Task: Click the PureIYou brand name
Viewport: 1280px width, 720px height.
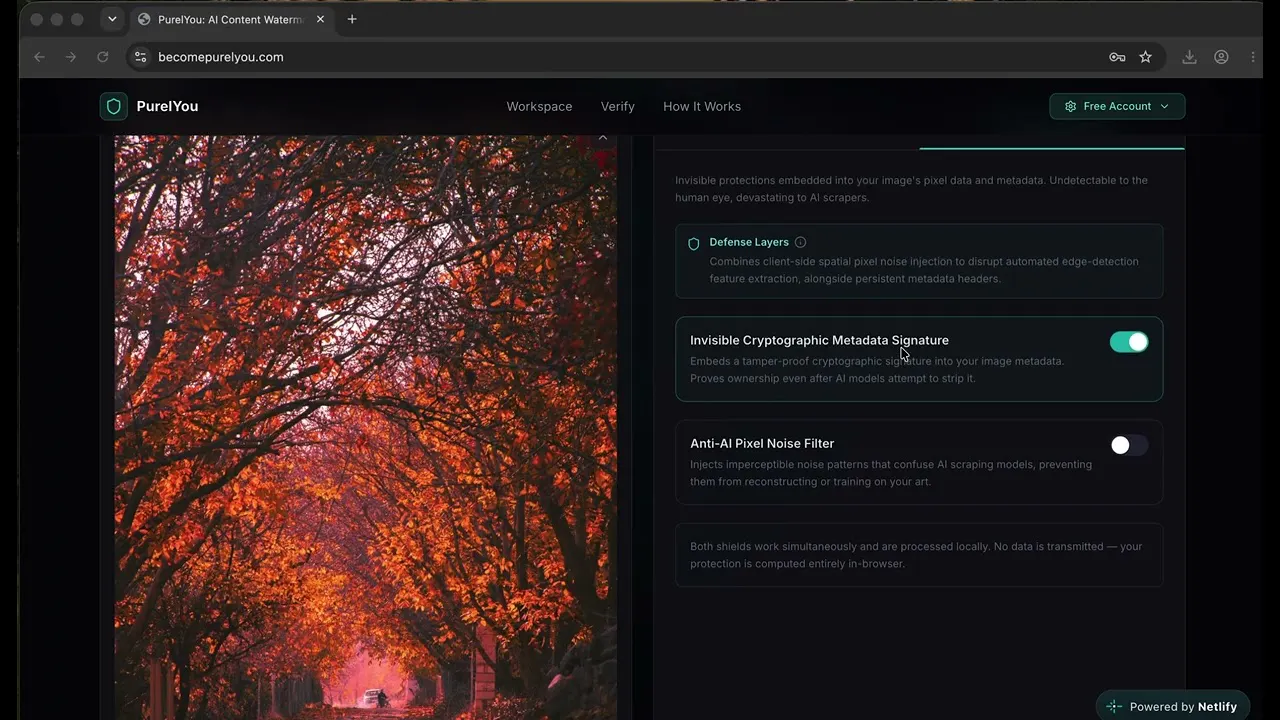Action: (x=167, y=106)
